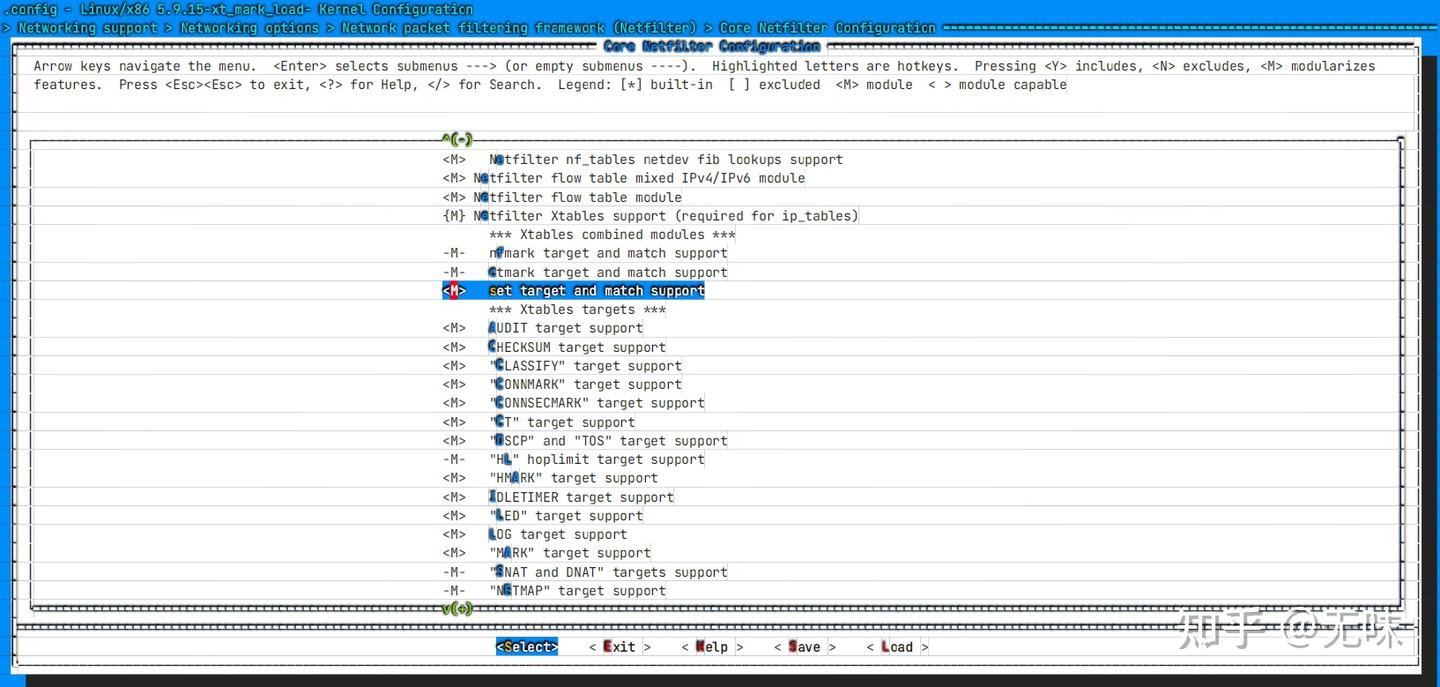
Task: Toggle <M> for "CLASSIFY" target support
Action: [x=454, y=366]
